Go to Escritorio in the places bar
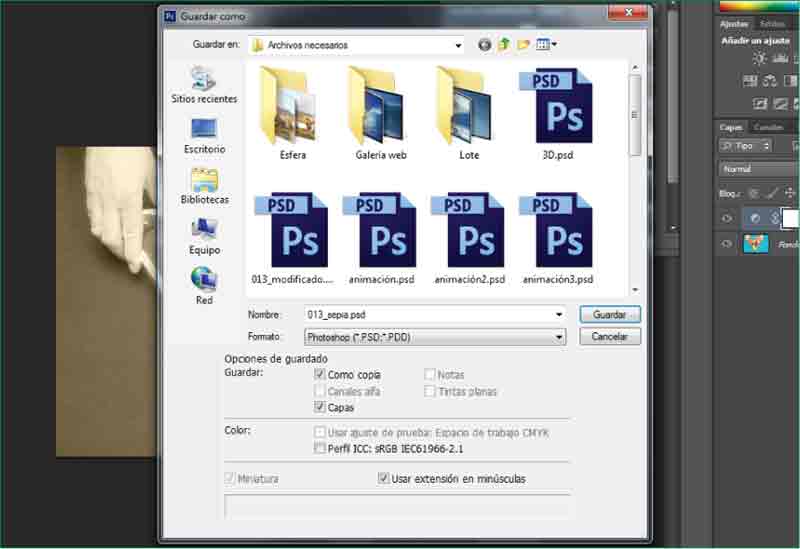 click(204, 135)
